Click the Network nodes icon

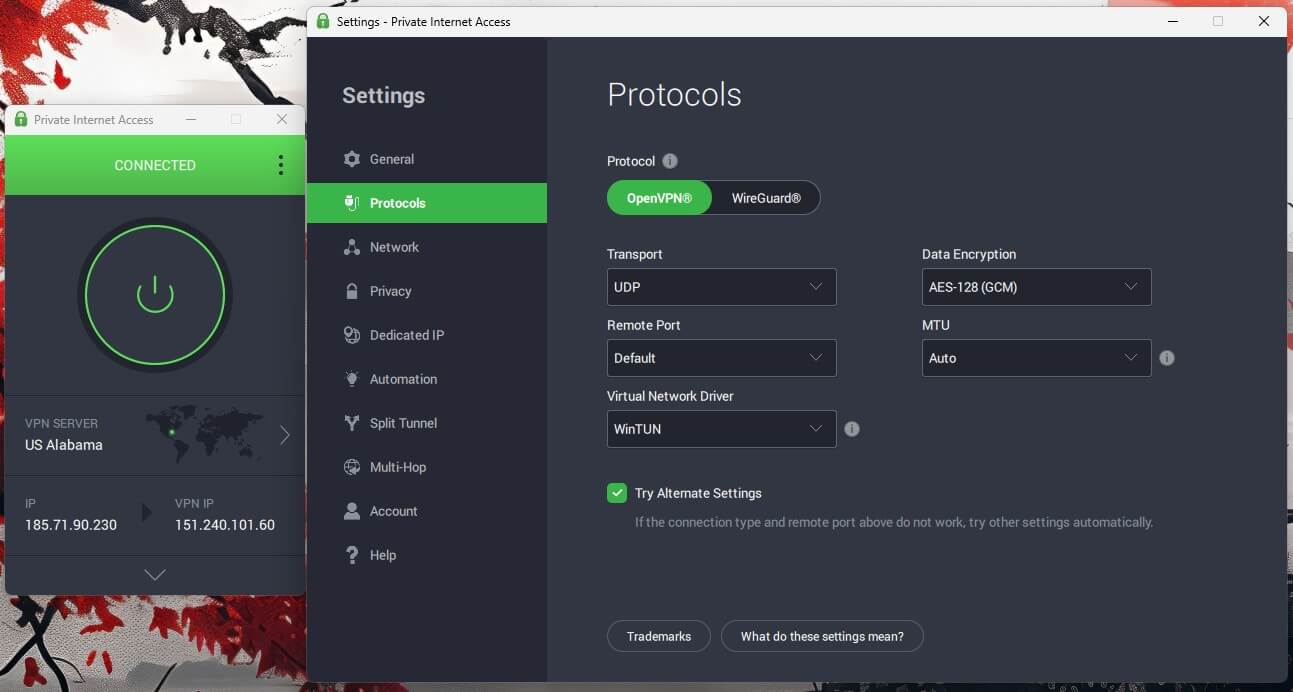pos(351,247)
